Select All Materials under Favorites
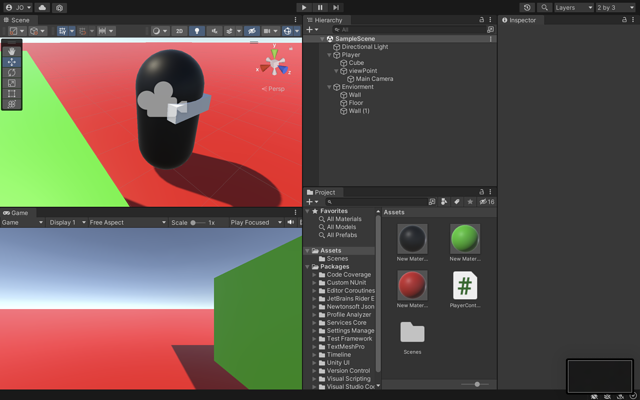640x400 pixels. click(344, 219)
